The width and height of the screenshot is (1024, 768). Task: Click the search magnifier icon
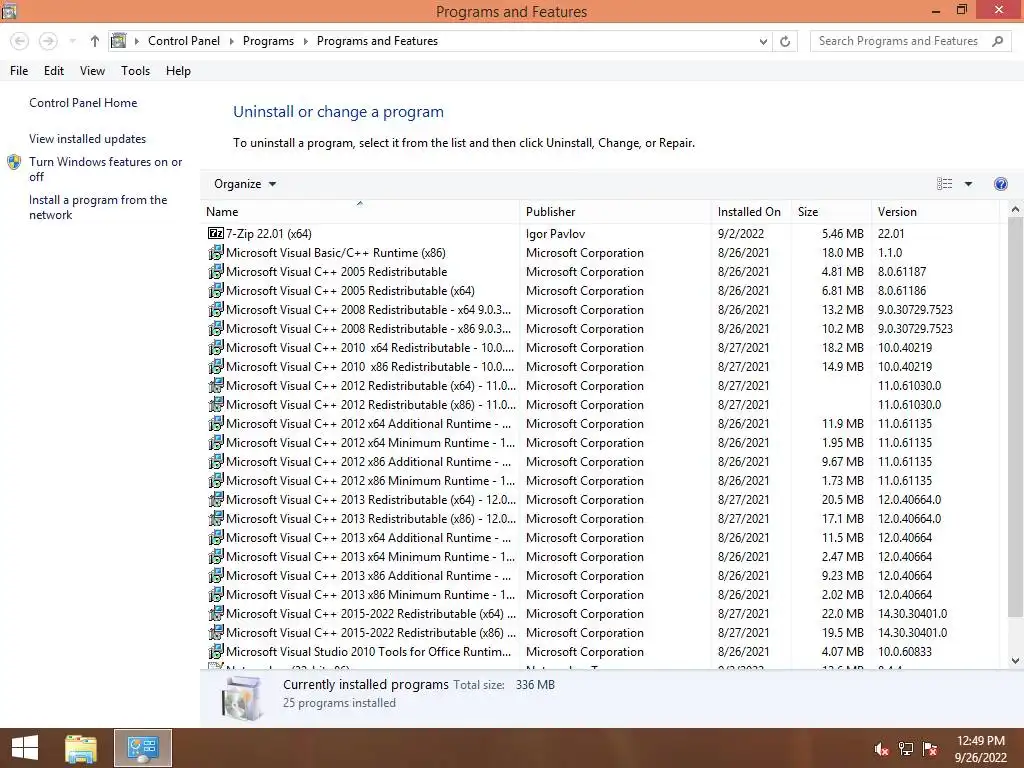[997, 41]
